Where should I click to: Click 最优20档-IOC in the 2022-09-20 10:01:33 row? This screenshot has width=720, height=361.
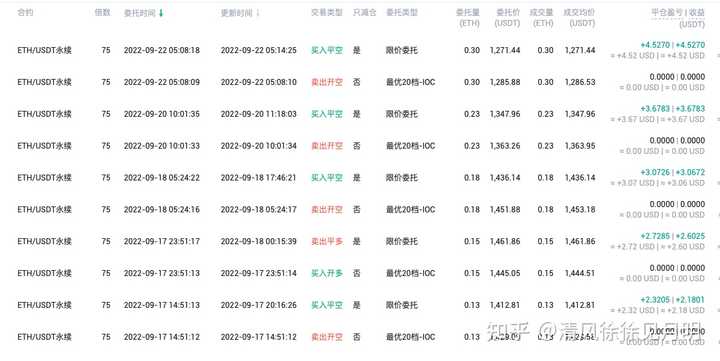[411, 146]
